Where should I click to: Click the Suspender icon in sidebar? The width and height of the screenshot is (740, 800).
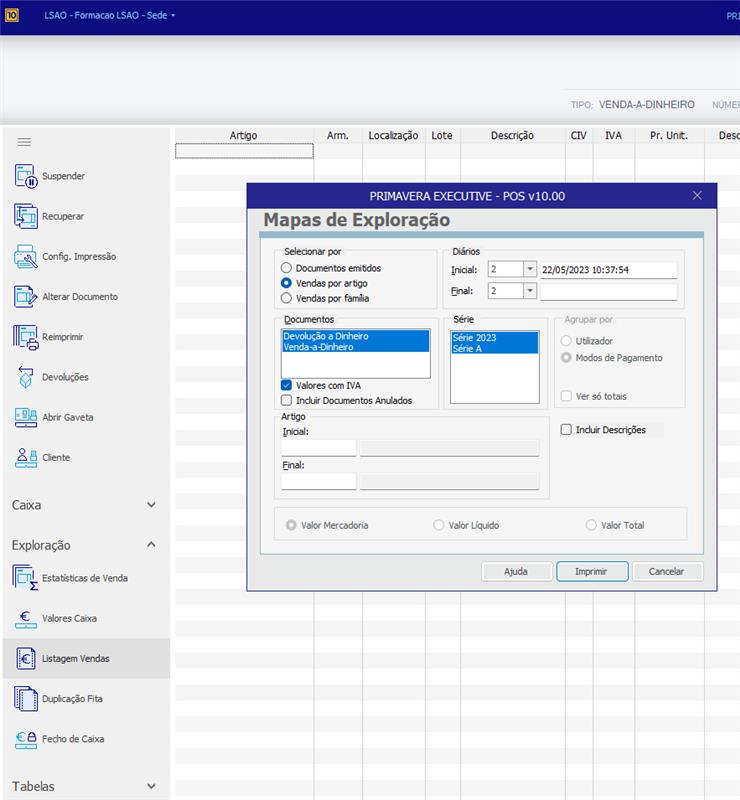(x=26, y=177)
